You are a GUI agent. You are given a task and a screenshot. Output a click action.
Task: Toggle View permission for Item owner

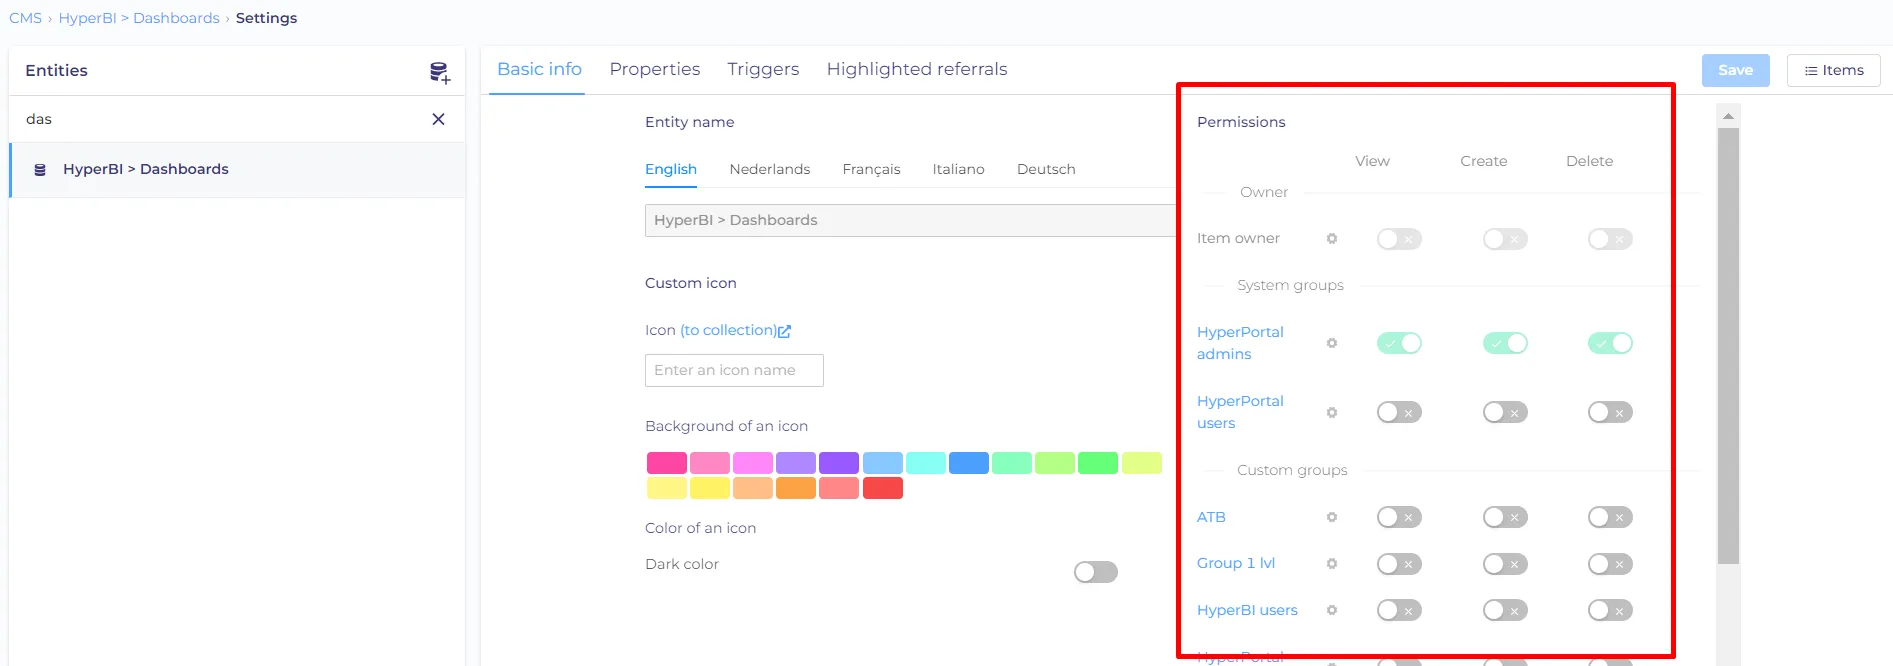click(1399, 239)
